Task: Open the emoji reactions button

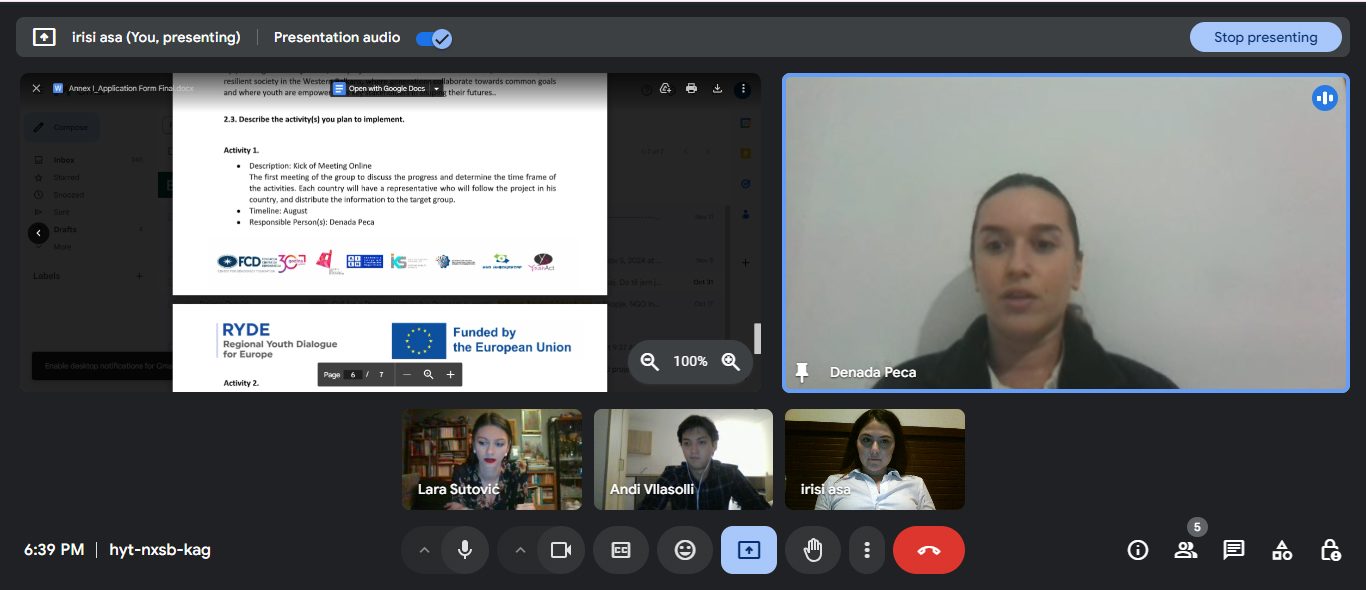Action: coord(685,550)
